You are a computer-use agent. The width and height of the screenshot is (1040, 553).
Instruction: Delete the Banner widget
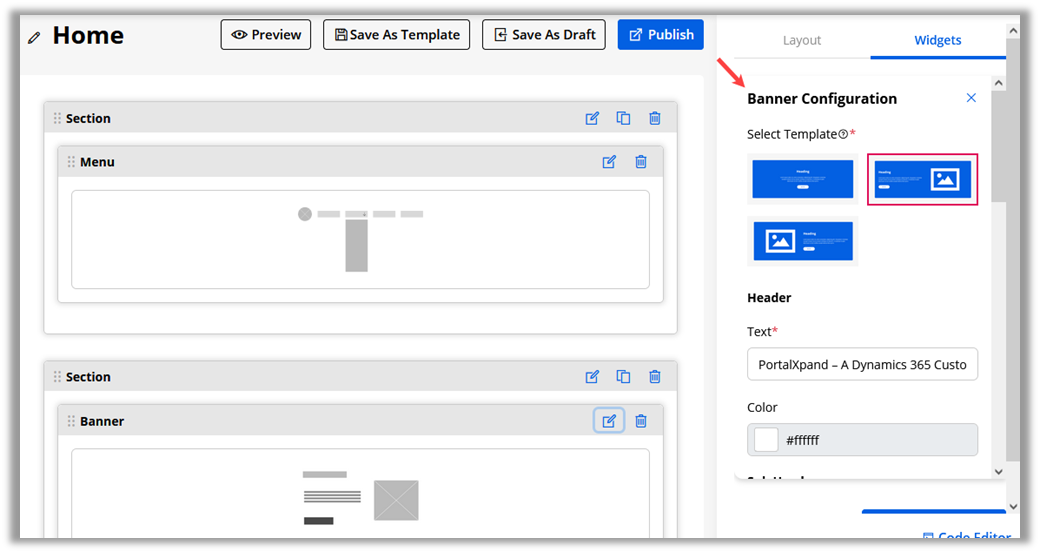(641, 421)
